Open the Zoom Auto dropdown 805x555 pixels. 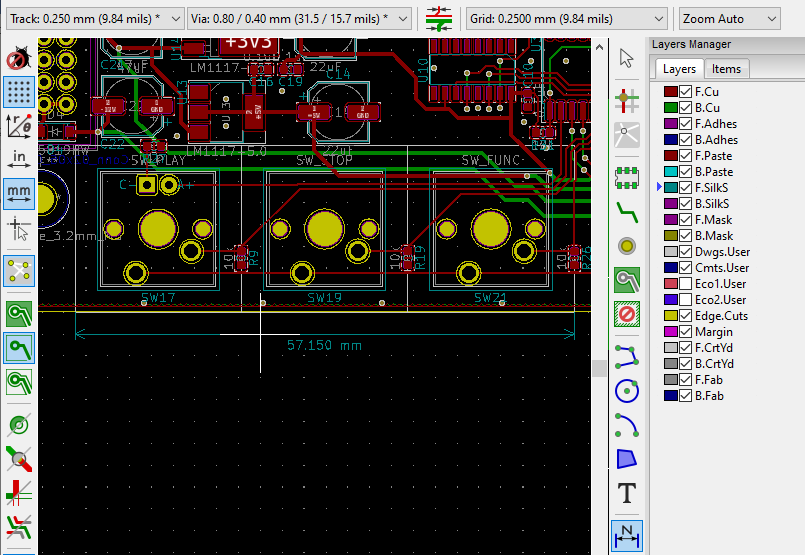730,19
